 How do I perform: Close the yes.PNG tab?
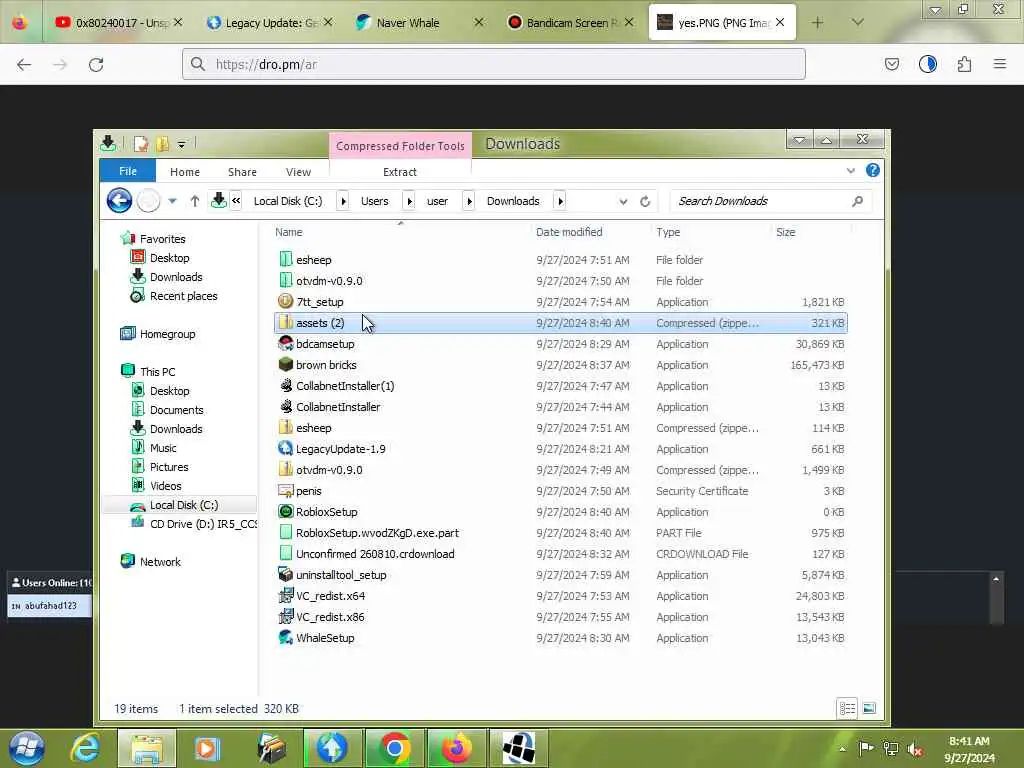780,23
